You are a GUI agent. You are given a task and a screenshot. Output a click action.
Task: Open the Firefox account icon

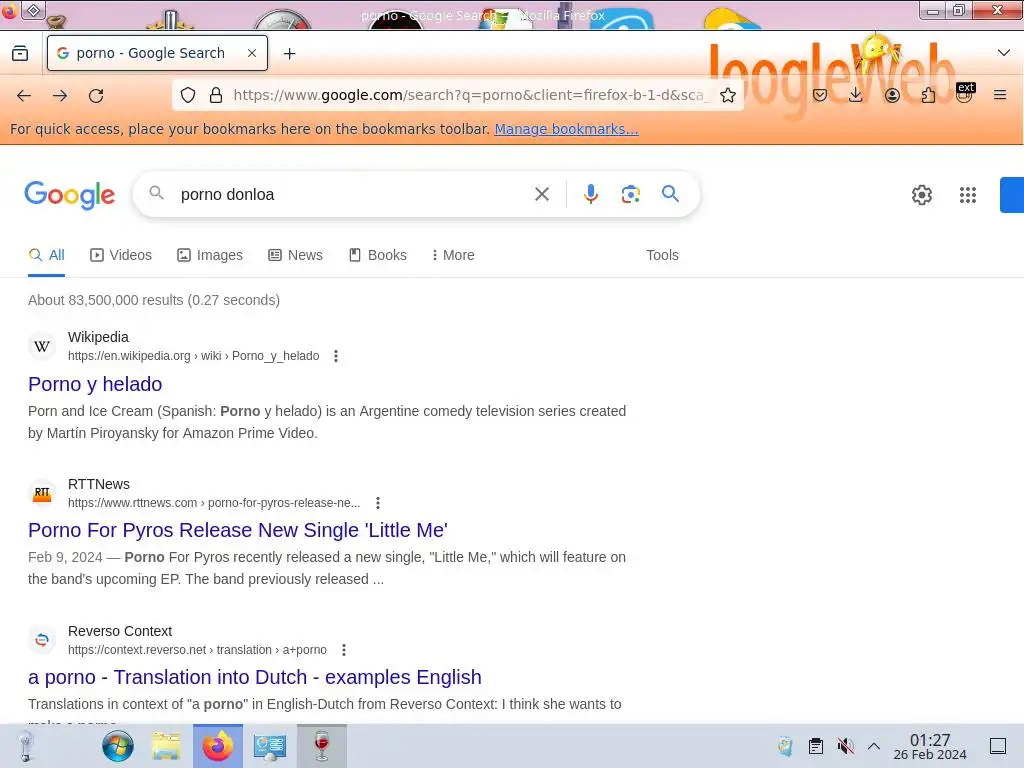click(892, 95)
